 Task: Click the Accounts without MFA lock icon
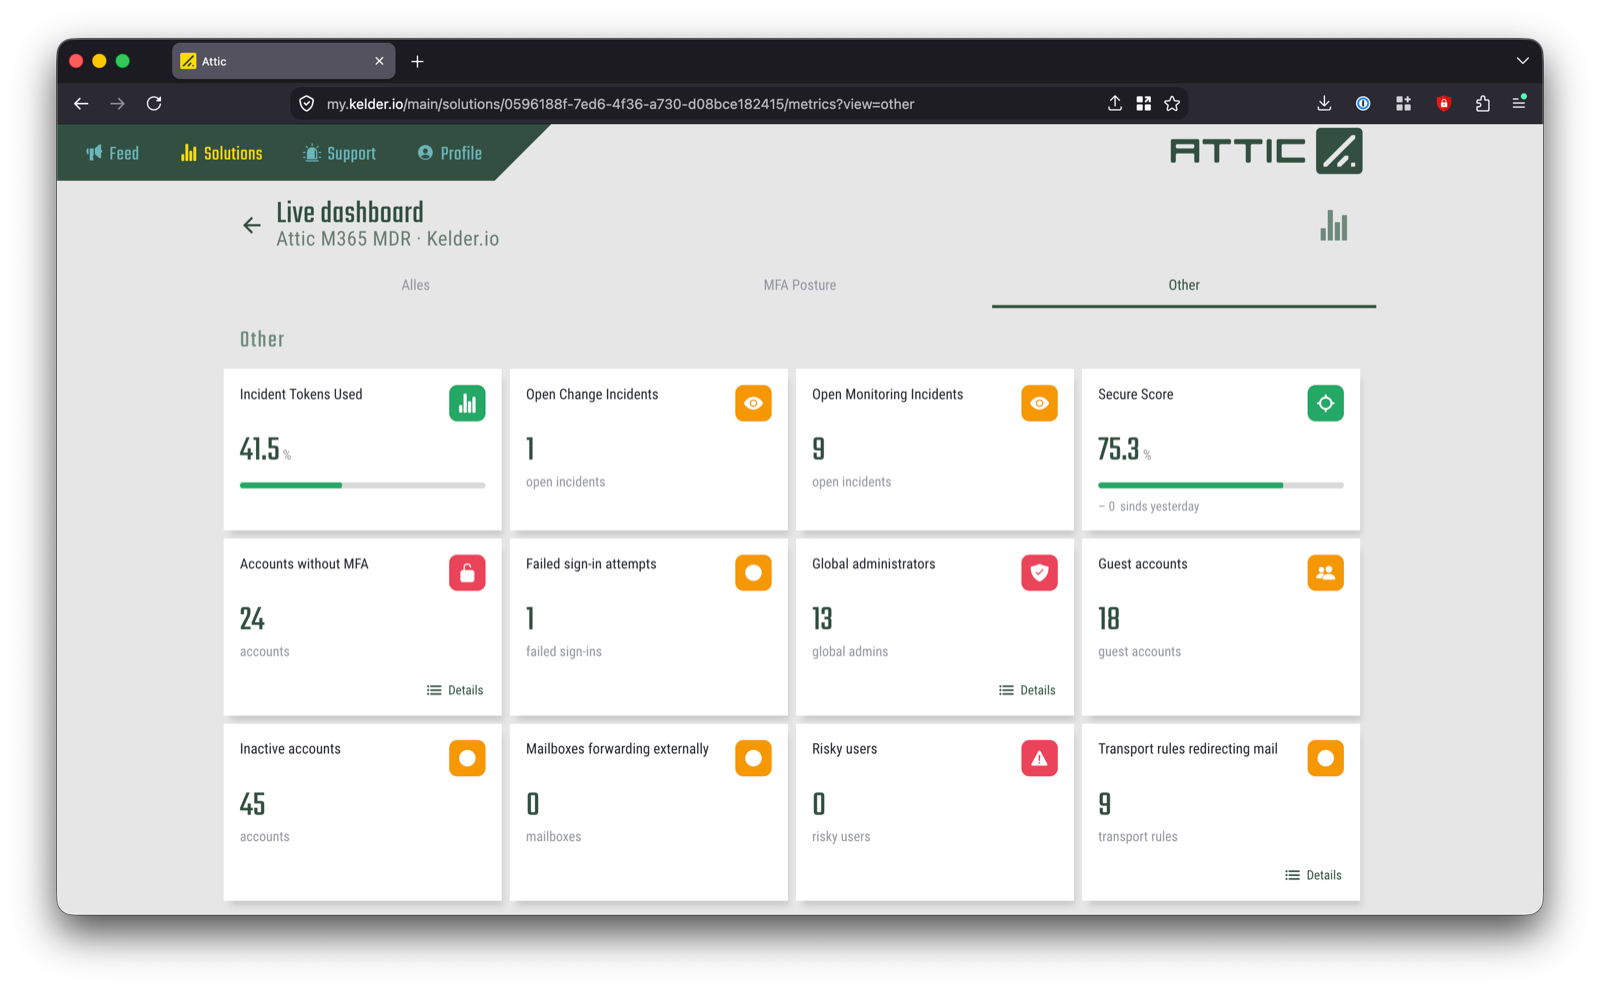click(x=467, y=573)
